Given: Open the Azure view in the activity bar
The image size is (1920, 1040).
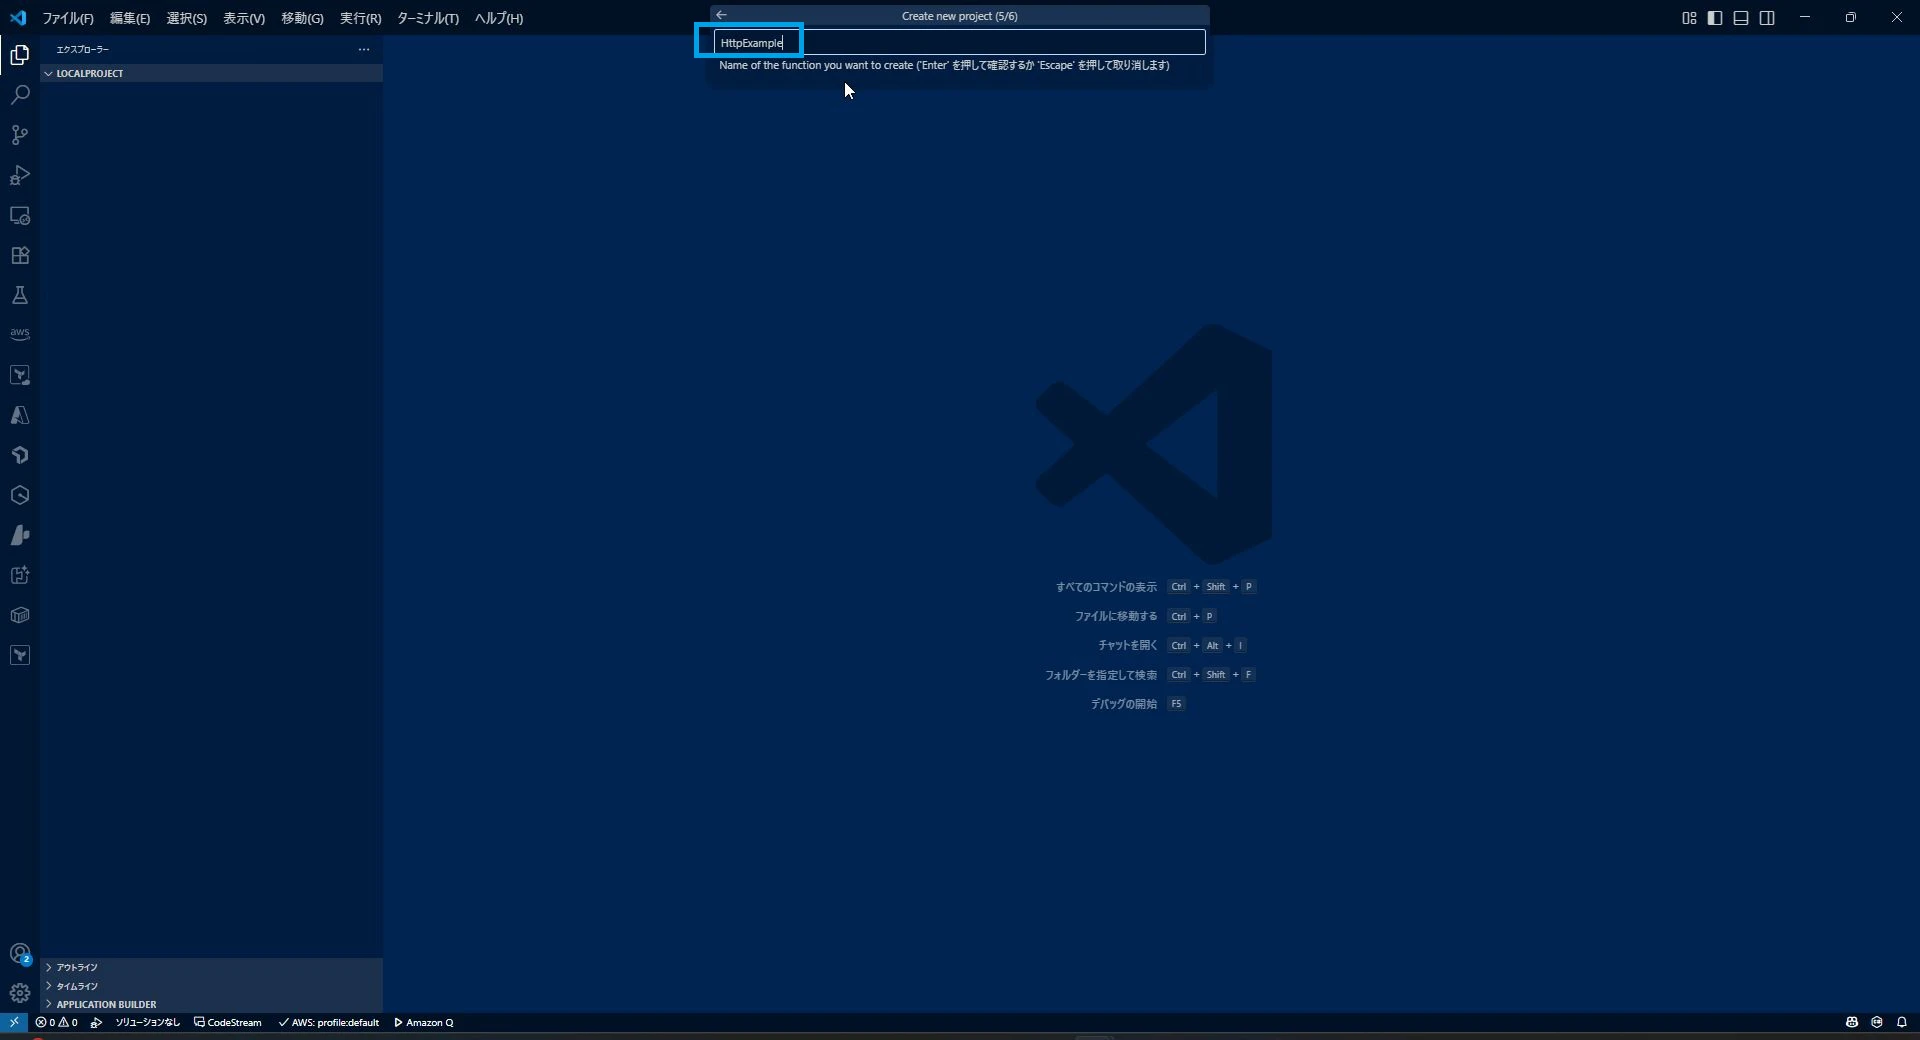Looking at the screenshot, I should pos(19,415).
